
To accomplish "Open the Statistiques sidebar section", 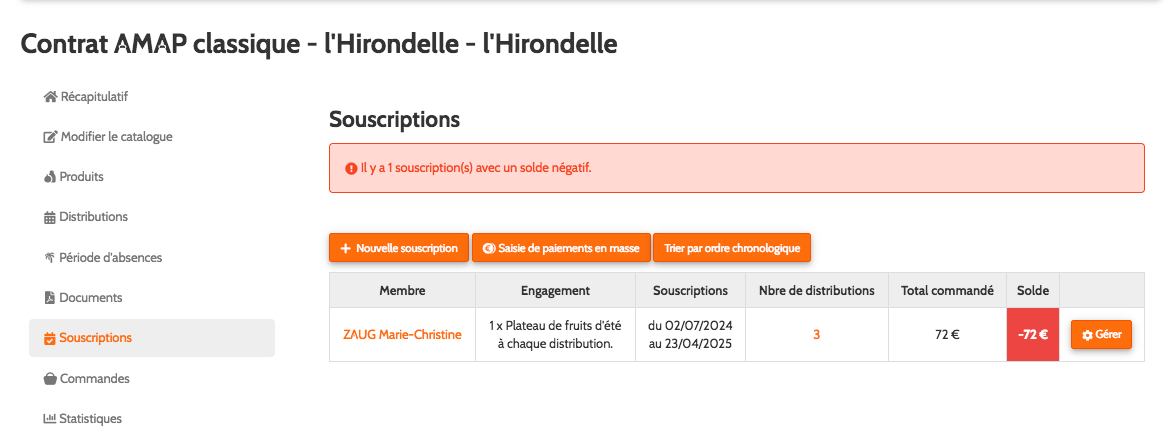I will pos(96,419).
